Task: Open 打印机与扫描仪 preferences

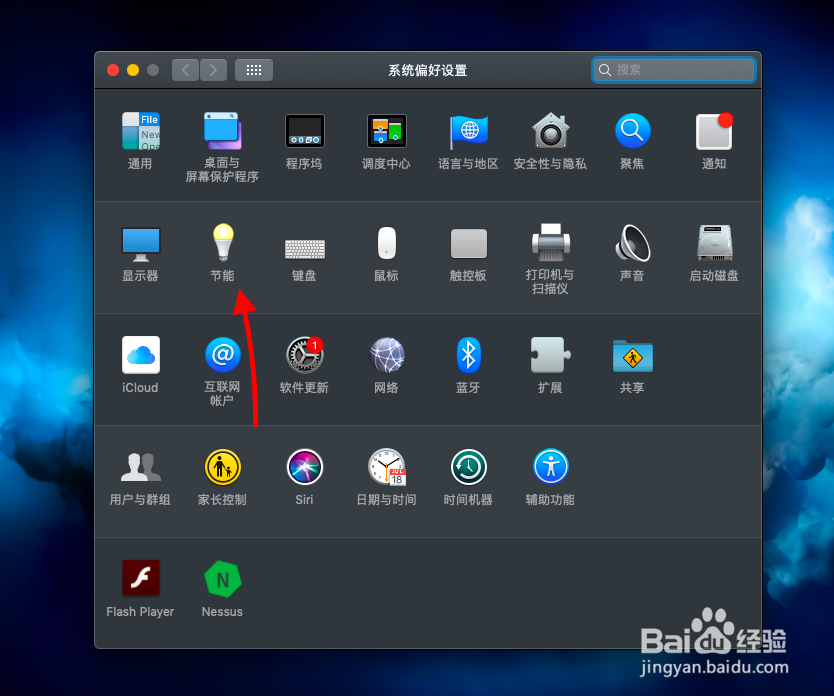Action: coord(551,242)
